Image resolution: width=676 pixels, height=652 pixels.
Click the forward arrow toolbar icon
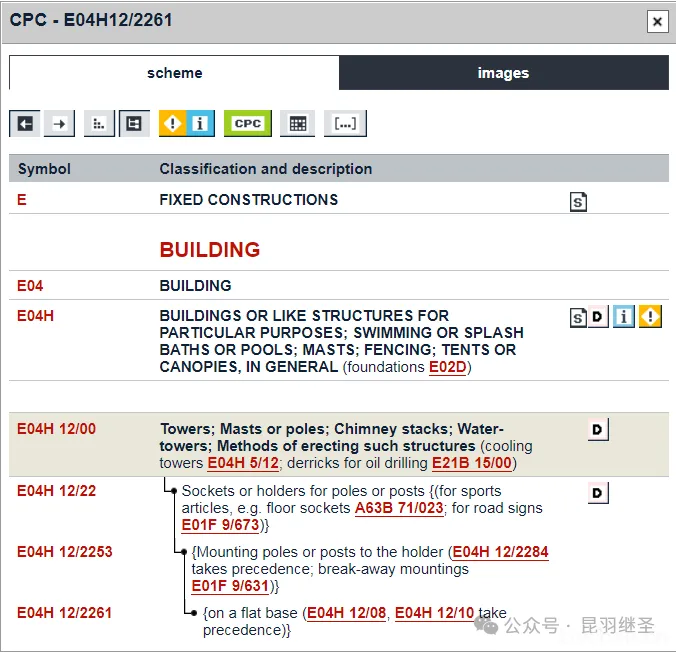(x=60, y=123)
